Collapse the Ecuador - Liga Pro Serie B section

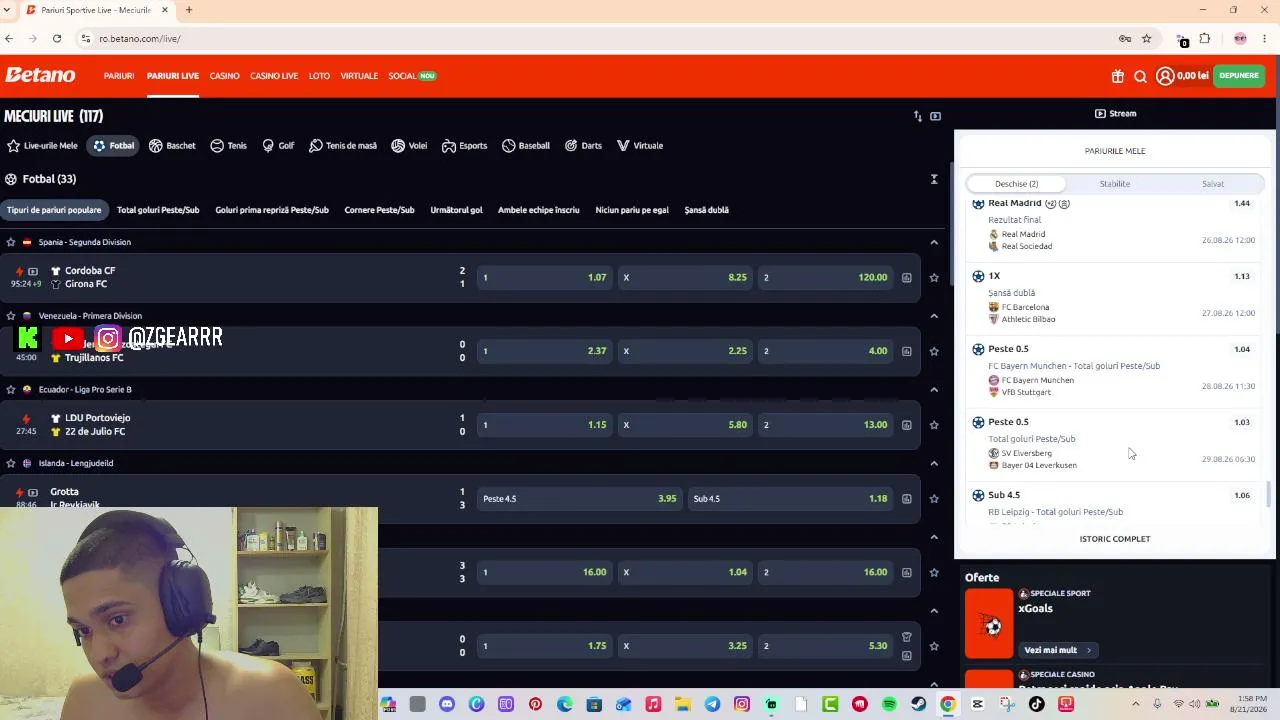pos(934,389)
